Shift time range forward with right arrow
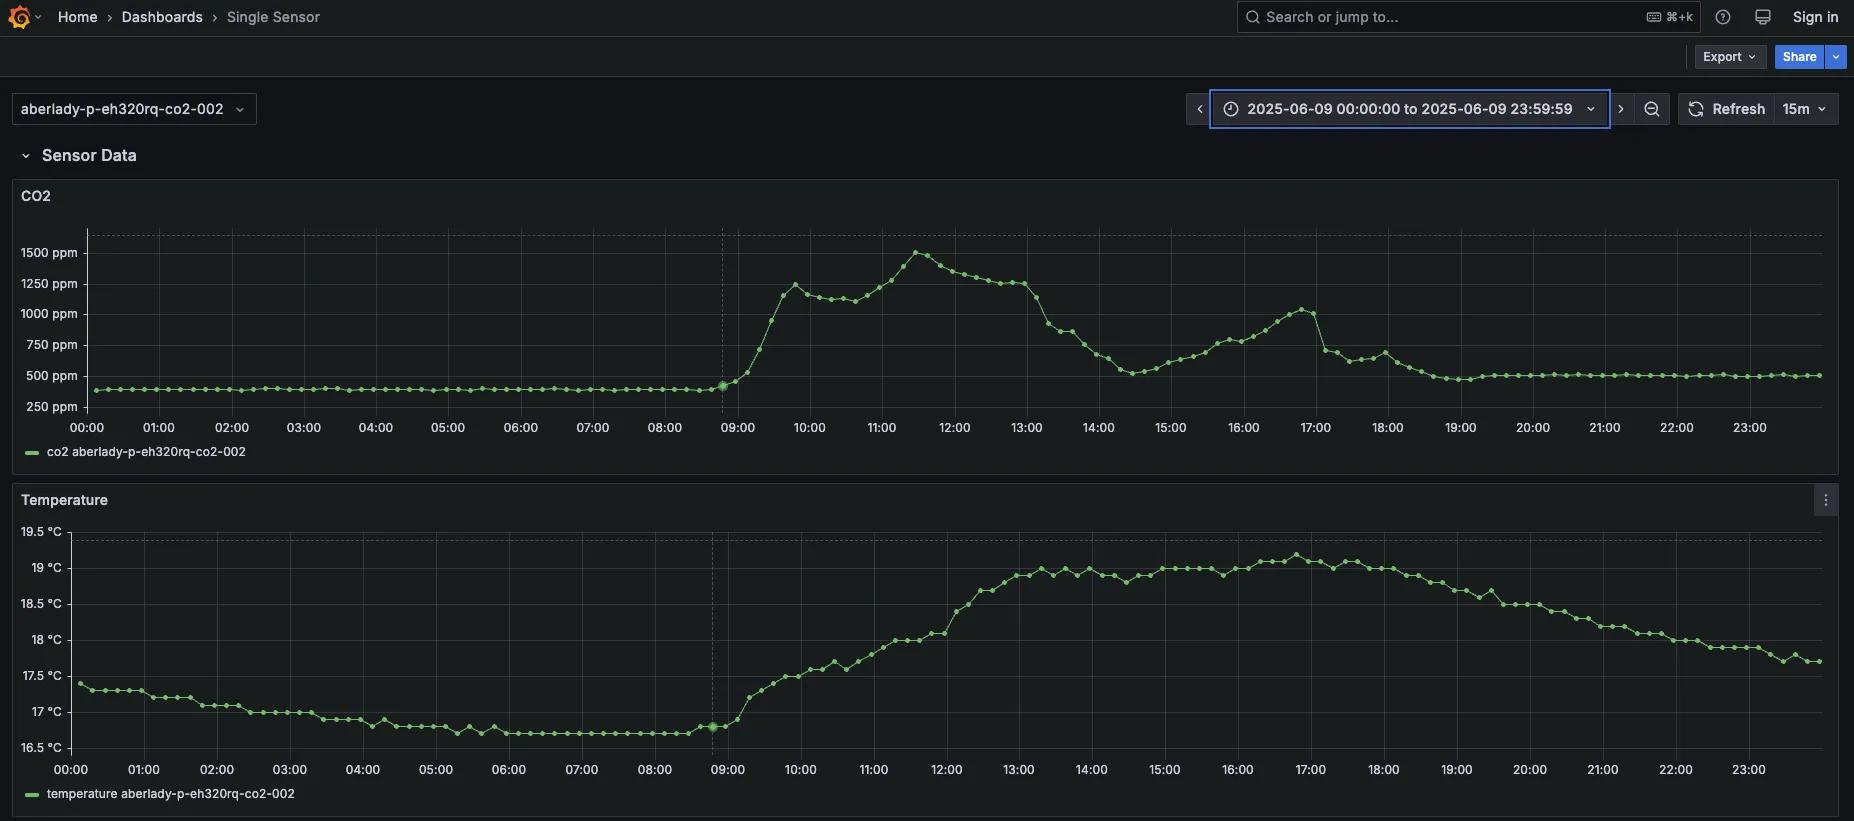 click(1621, 109)
